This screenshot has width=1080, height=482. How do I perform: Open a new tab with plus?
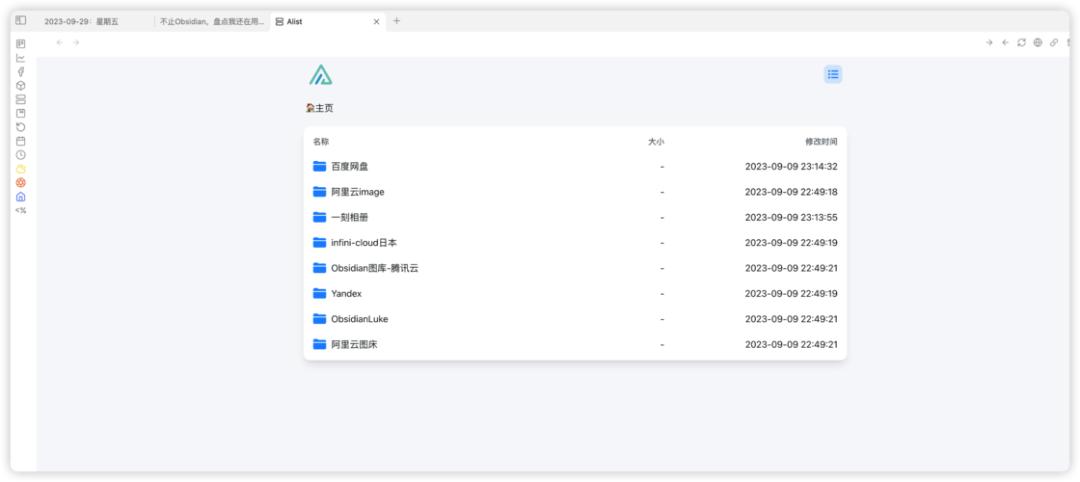tap(396, 21)
